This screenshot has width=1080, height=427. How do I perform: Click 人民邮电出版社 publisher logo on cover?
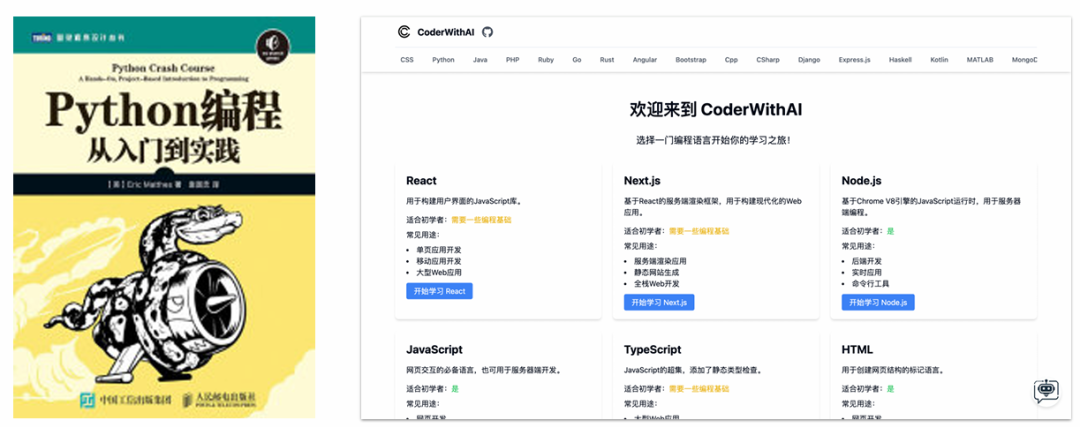point(222,399)
